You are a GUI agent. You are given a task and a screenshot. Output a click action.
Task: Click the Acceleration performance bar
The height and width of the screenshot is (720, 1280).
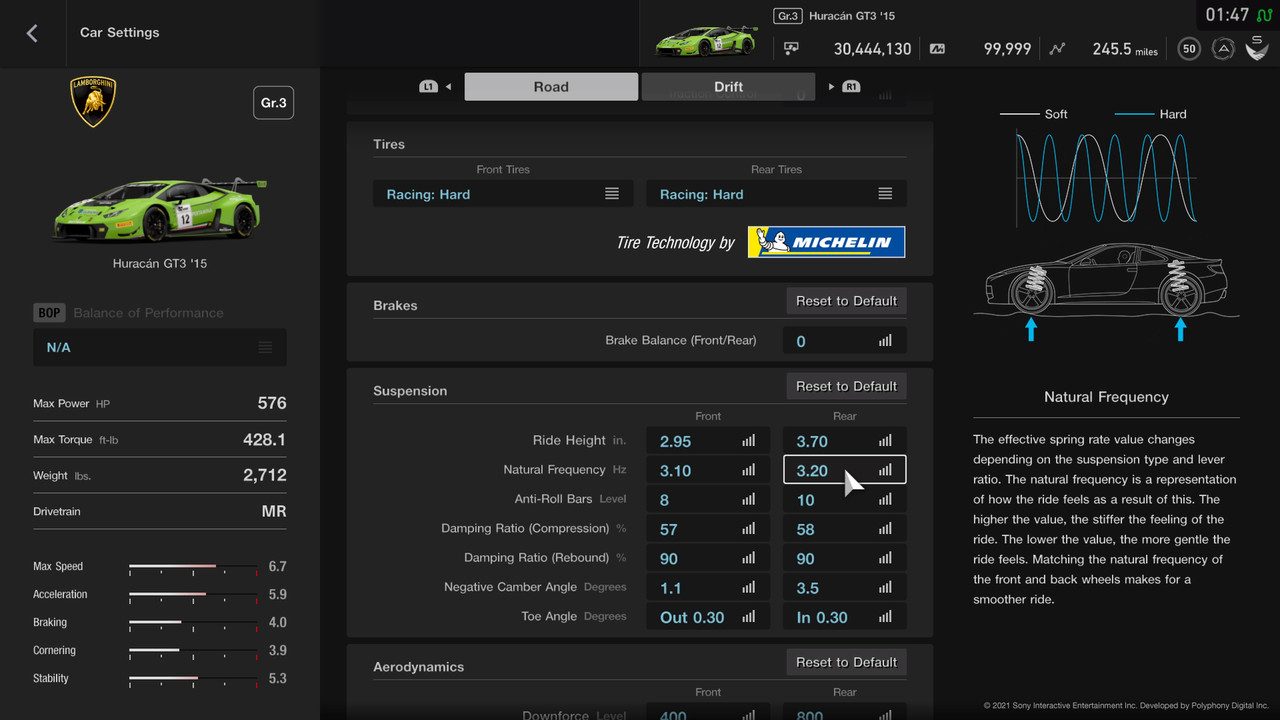[x=193, y=595]
